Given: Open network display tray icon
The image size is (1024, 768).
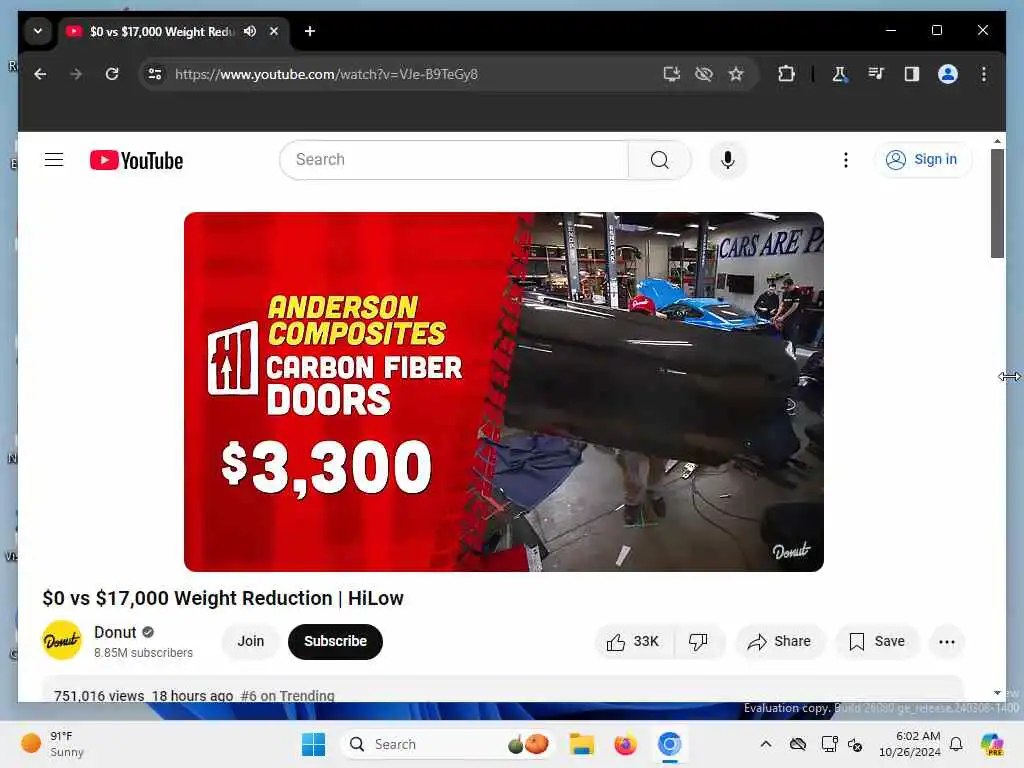Looking at the screenshot, I should [829, 744].
